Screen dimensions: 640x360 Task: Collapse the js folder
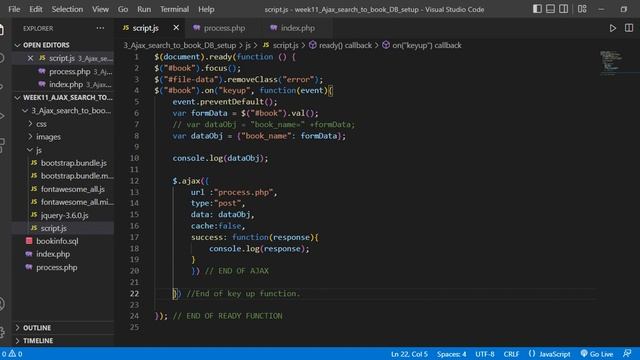(x=63, y=150)
